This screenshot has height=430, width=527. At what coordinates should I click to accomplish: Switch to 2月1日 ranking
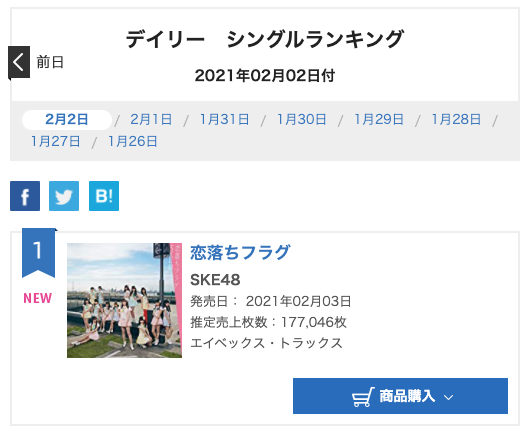151,120
